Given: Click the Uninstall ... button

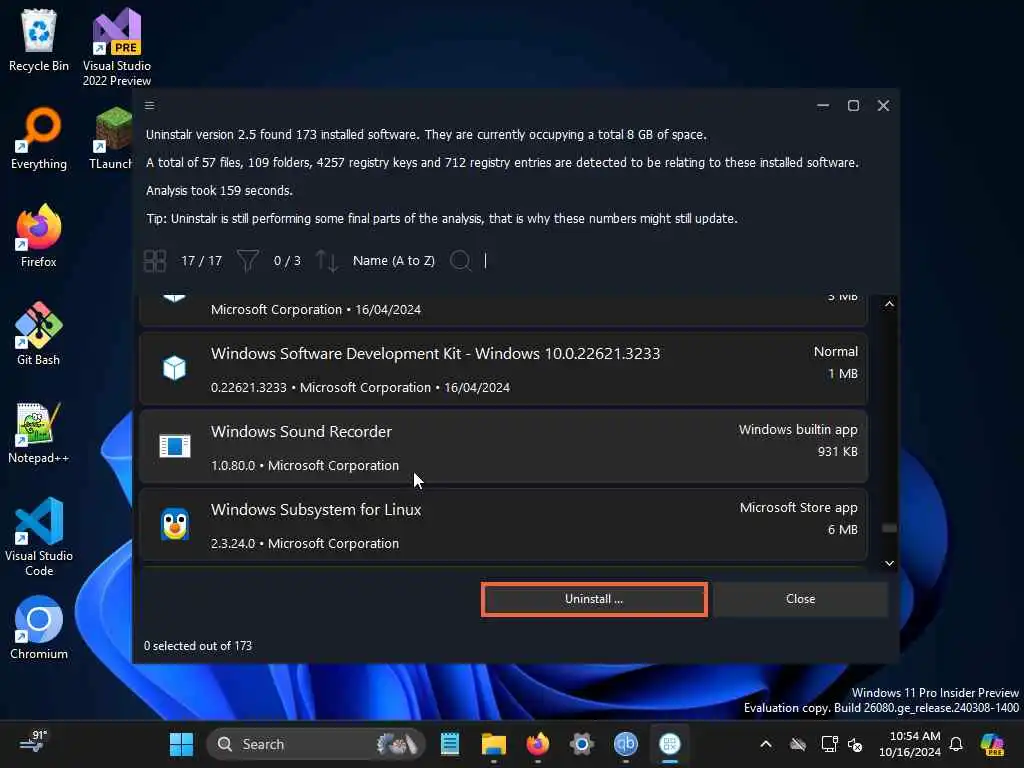Looking at the screenshot, I should [594, 599].
